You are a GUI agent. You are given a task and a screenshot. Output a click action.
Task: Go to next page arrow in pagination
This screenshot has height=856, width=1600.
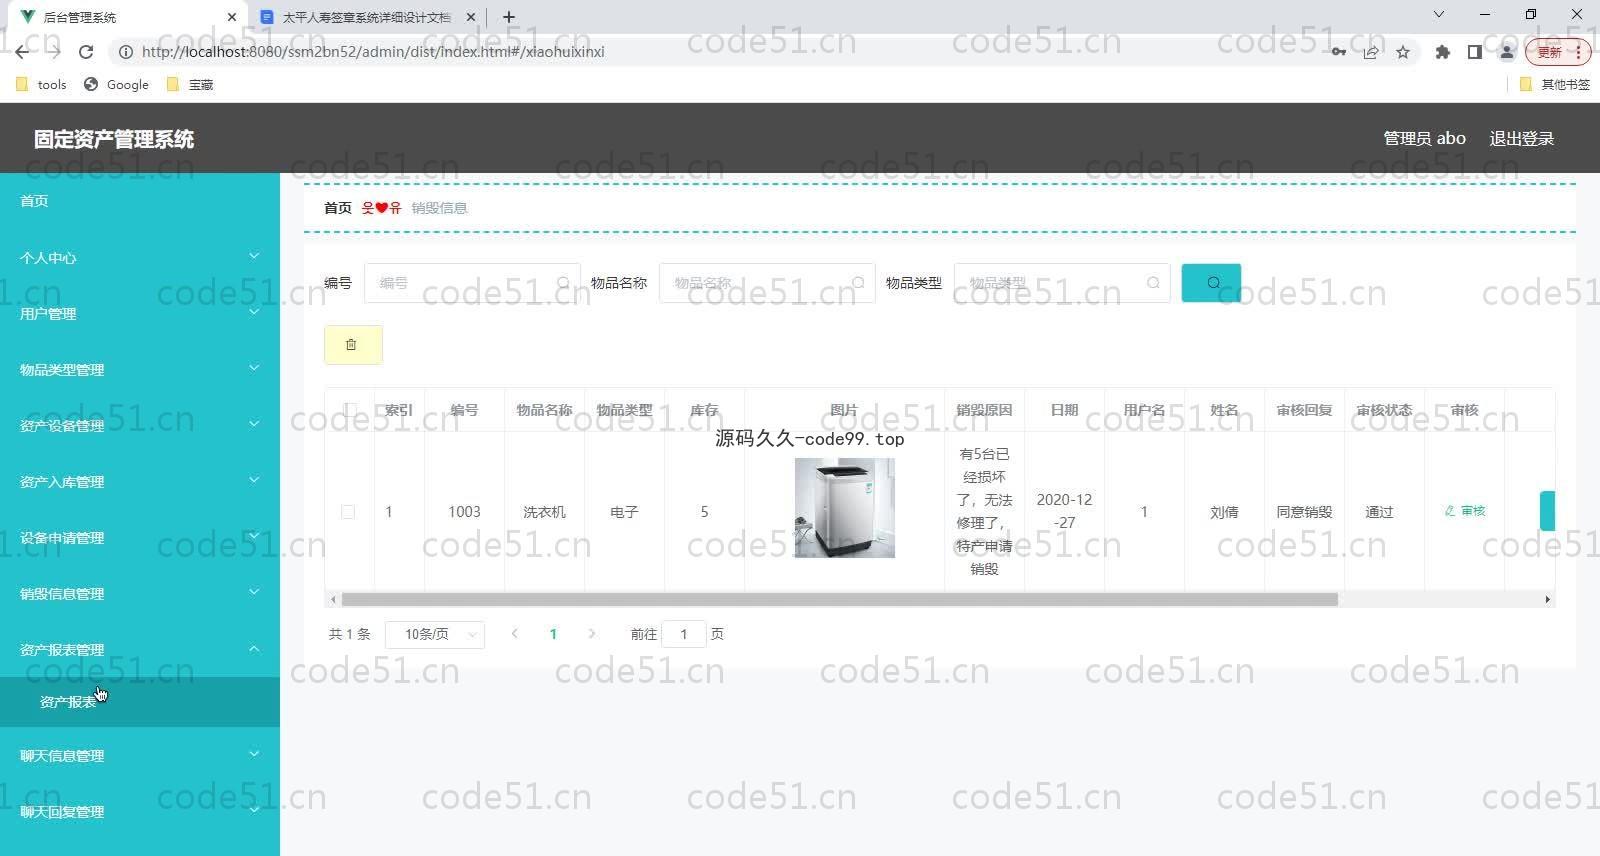592,634
